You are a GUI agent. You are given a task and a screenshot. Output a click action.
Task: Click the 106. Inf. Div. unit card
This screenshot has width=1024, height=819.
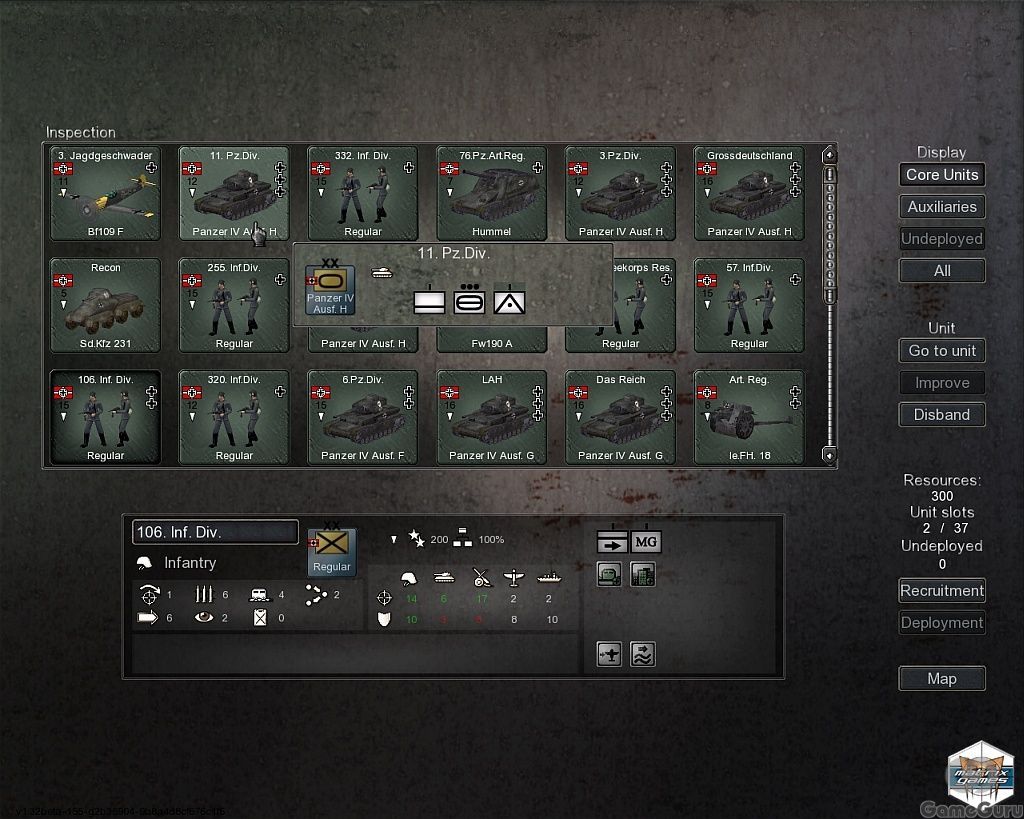(x=105, y=417)
